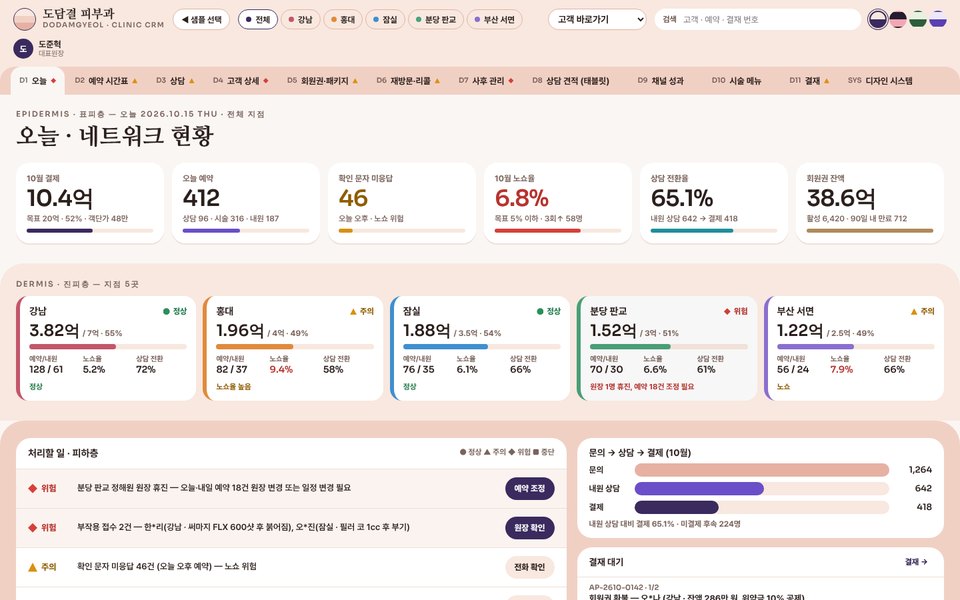The width and height of the screenshot is (960, 600).
Task: Open the D3 상담 tab
Action: (175, 81)
